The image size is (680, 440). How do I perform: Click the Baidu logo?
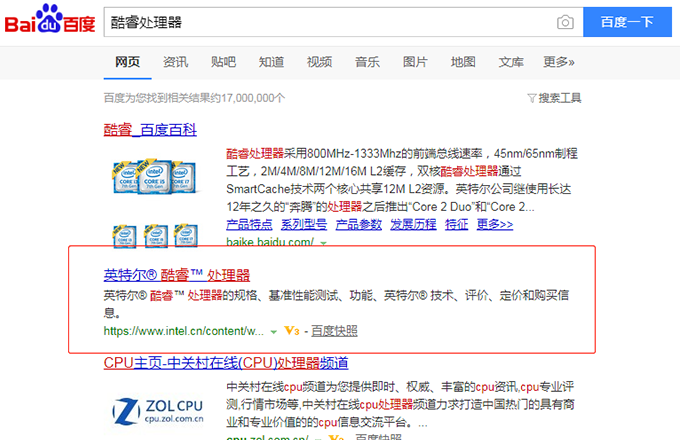point(50,22)
